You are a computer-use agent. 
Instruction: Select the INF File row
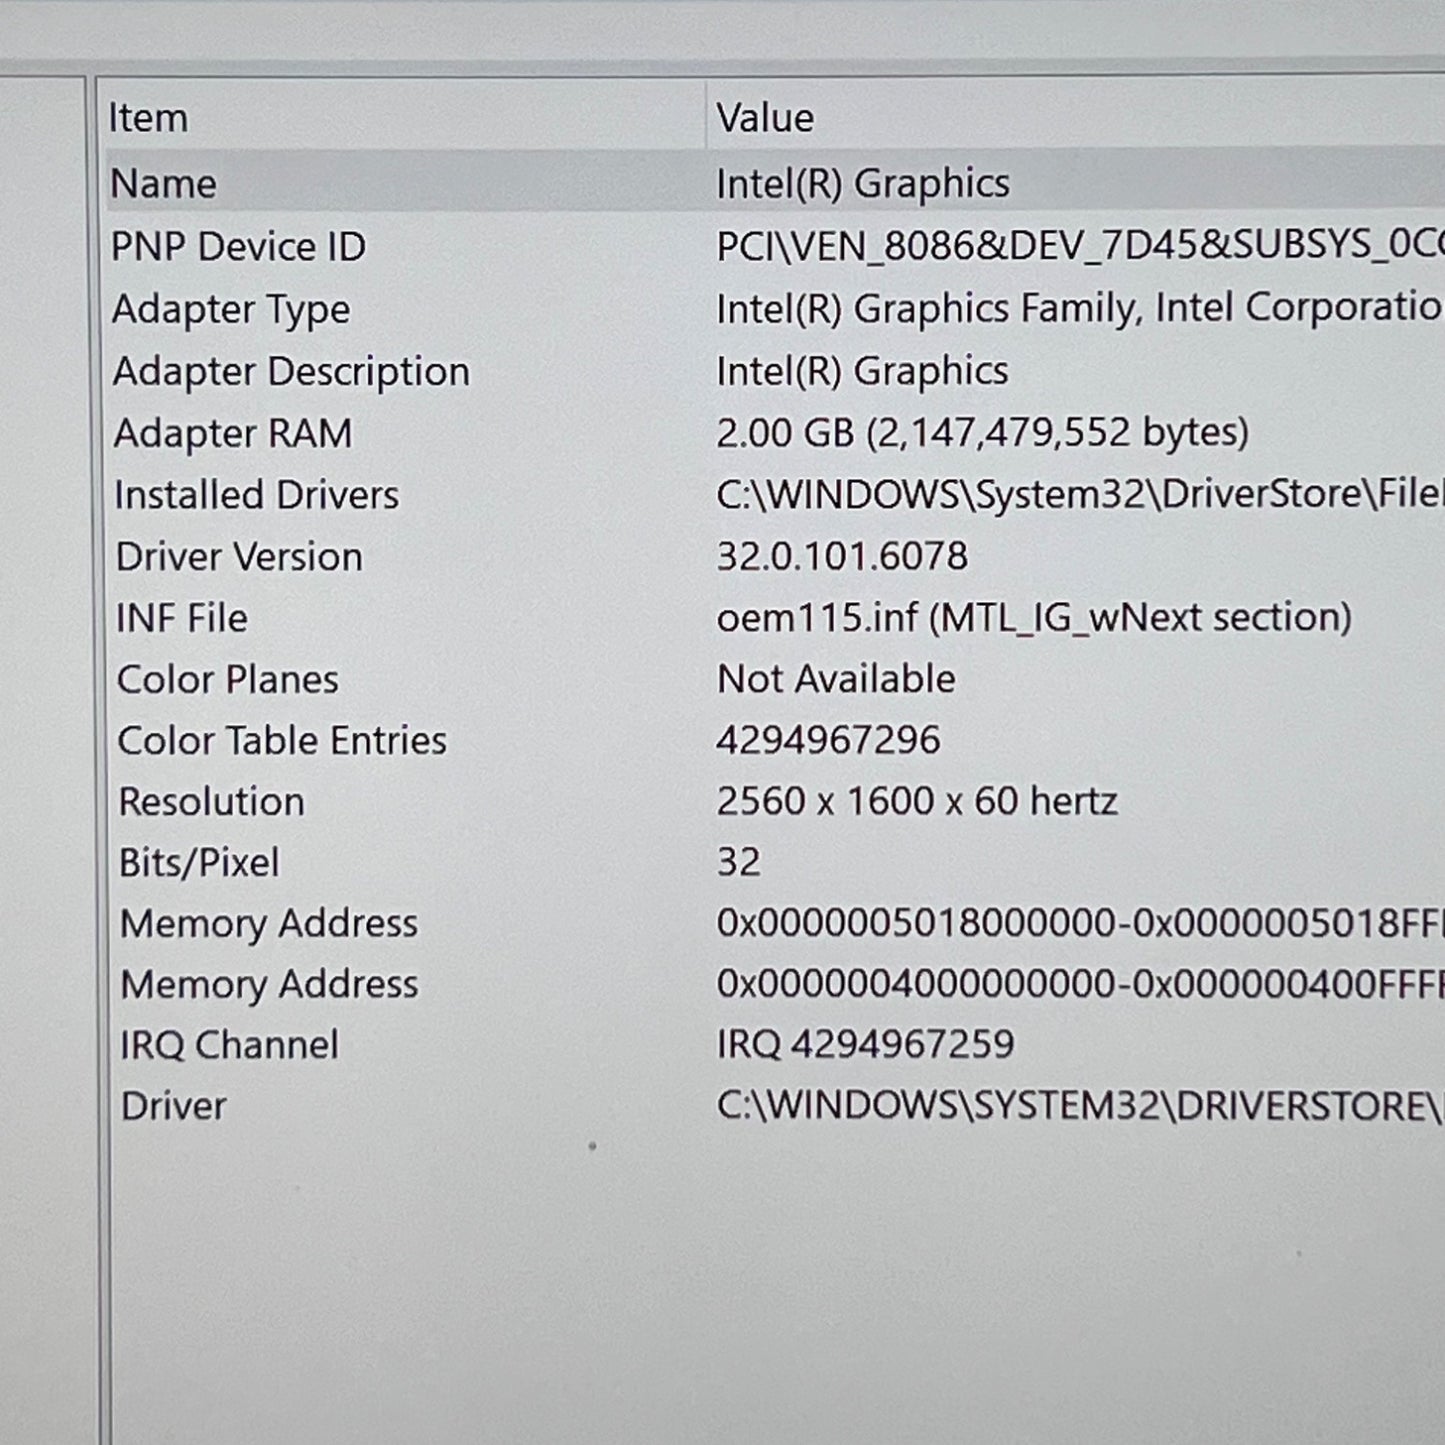pyautogui.click(x=182, y=618)
